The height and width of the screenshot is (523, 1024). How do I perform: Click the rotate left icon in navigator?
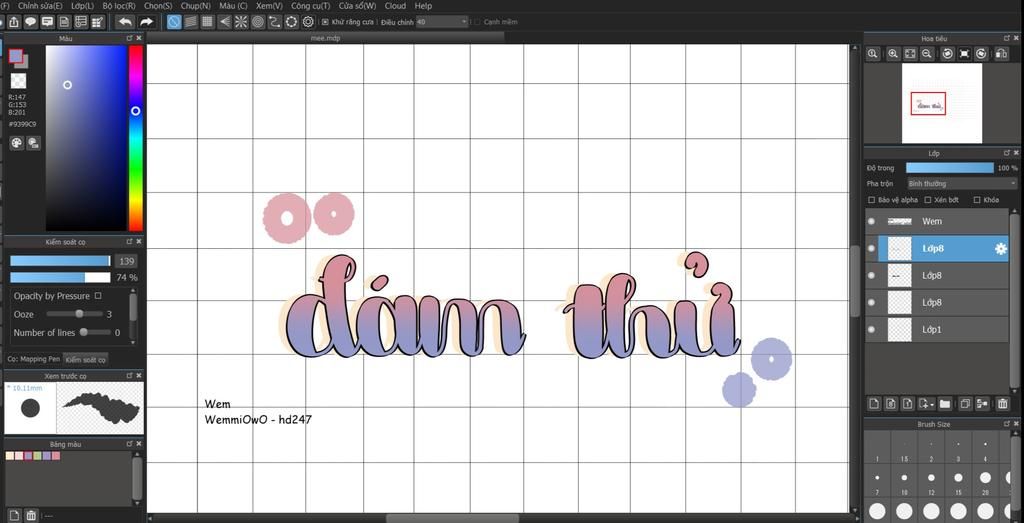pos(947,54)
